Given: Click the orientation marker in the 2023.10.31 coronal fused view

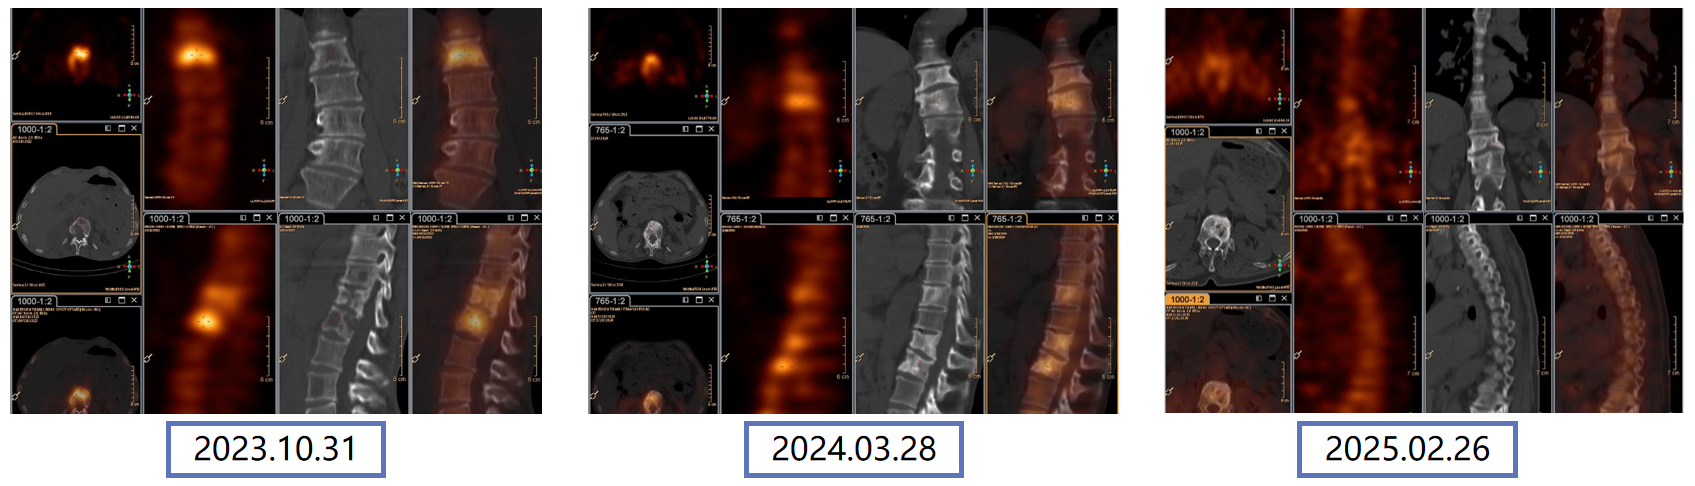Looking at the screenshot, I should (531, 170).
